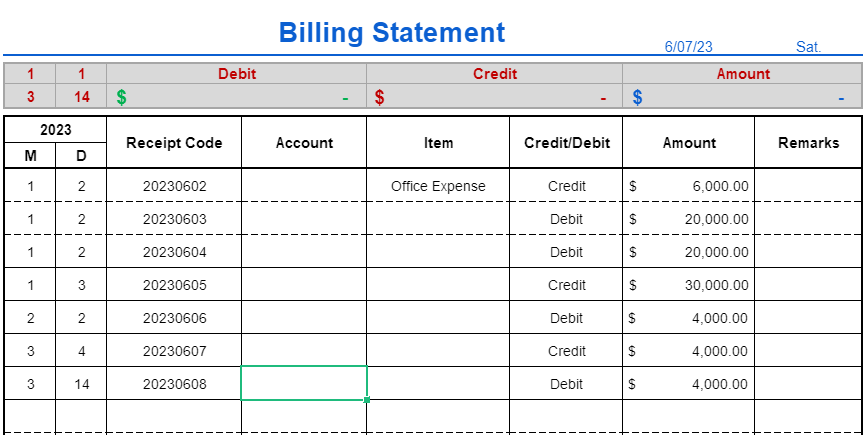Screen dimensions: 864x435
Task: Click the green dollar sign debit total
Action: pyautogui.click(x=122, y=98)
